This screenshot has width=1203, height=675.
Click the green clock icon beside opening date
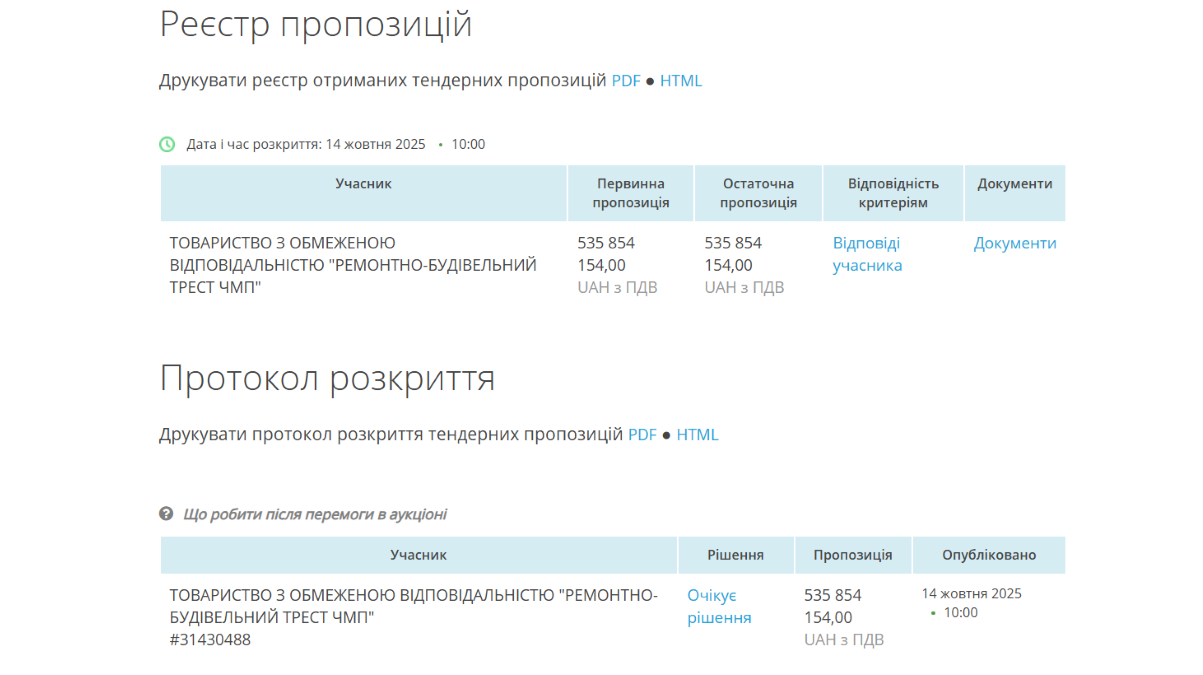pos(167,144)
